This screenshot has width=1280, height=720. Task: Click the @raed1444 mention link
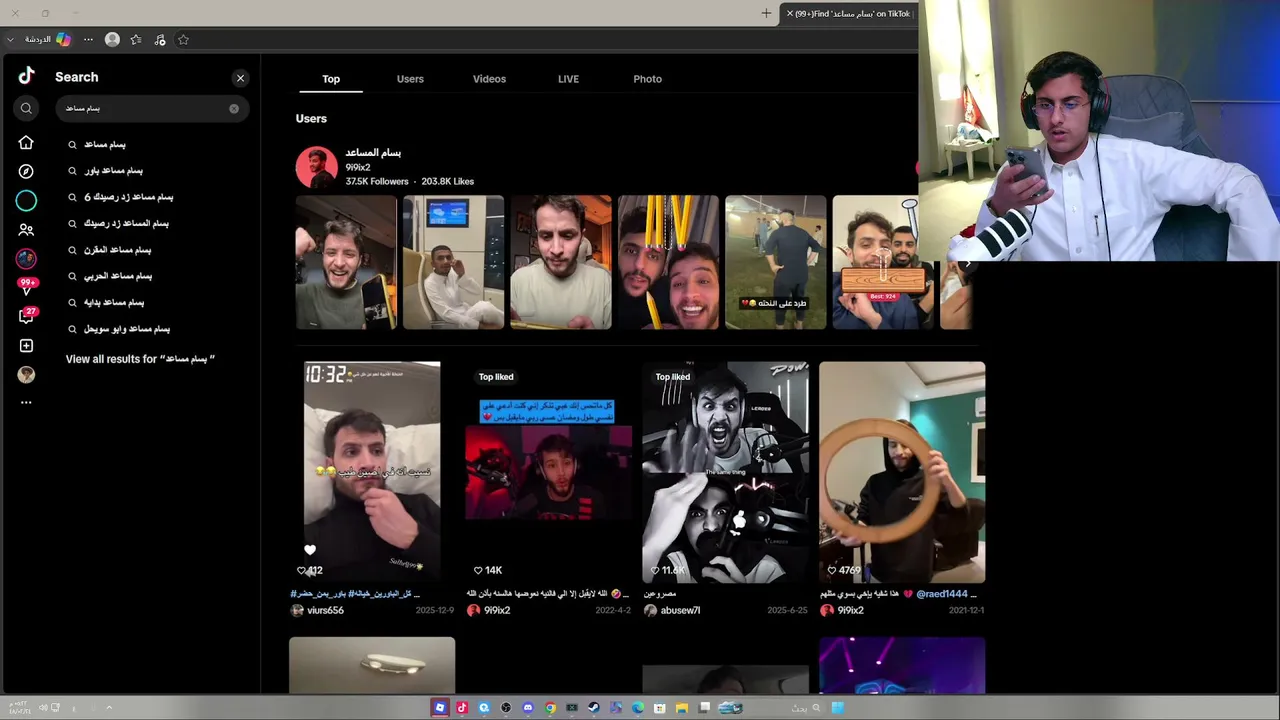click(942, 594)
